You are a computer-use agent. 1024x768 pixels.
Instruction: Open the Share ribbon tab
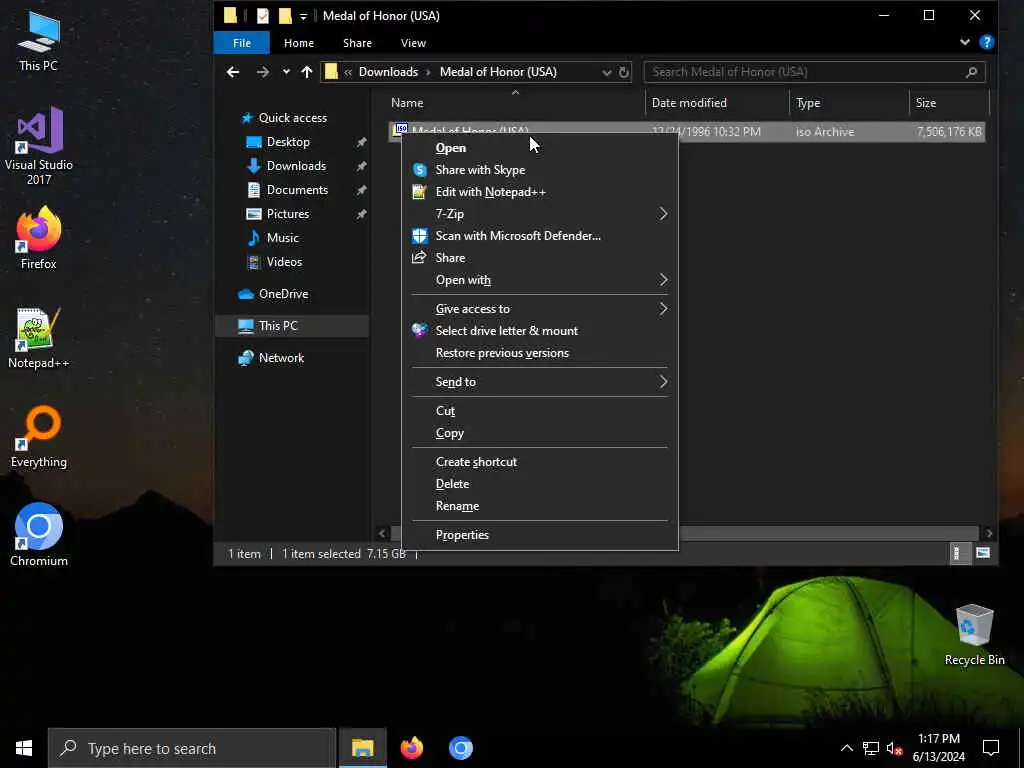[357, 43]
